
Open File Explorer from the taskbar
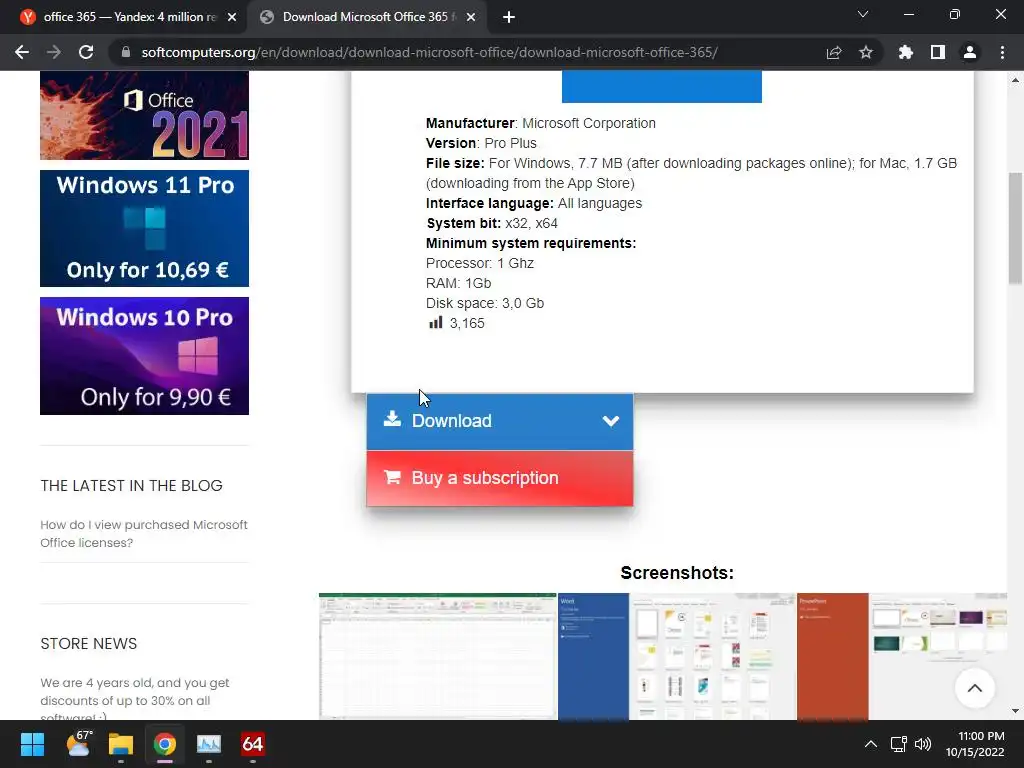[x=121, y=744]
